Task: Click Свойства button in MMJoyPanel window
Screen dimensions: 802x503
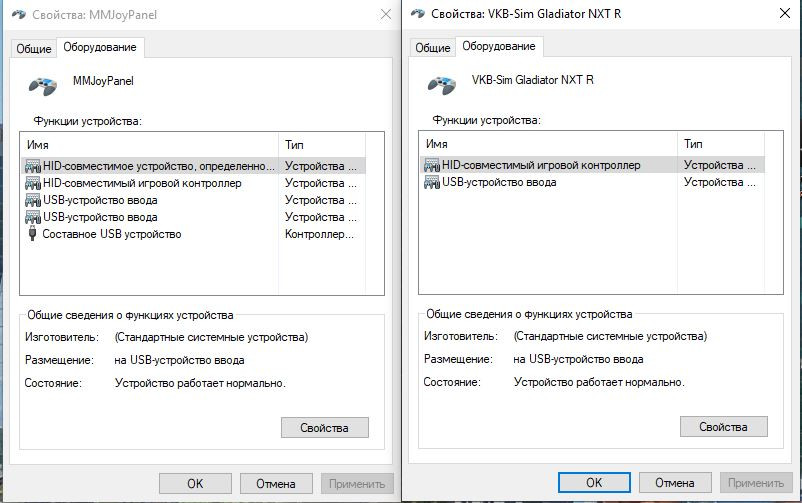Action: (x=324, y=428)
